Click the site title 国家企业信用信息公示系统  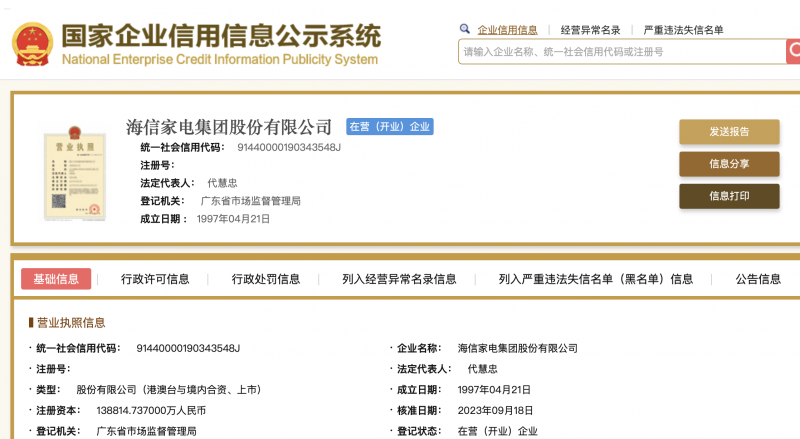tap(221, 36)
